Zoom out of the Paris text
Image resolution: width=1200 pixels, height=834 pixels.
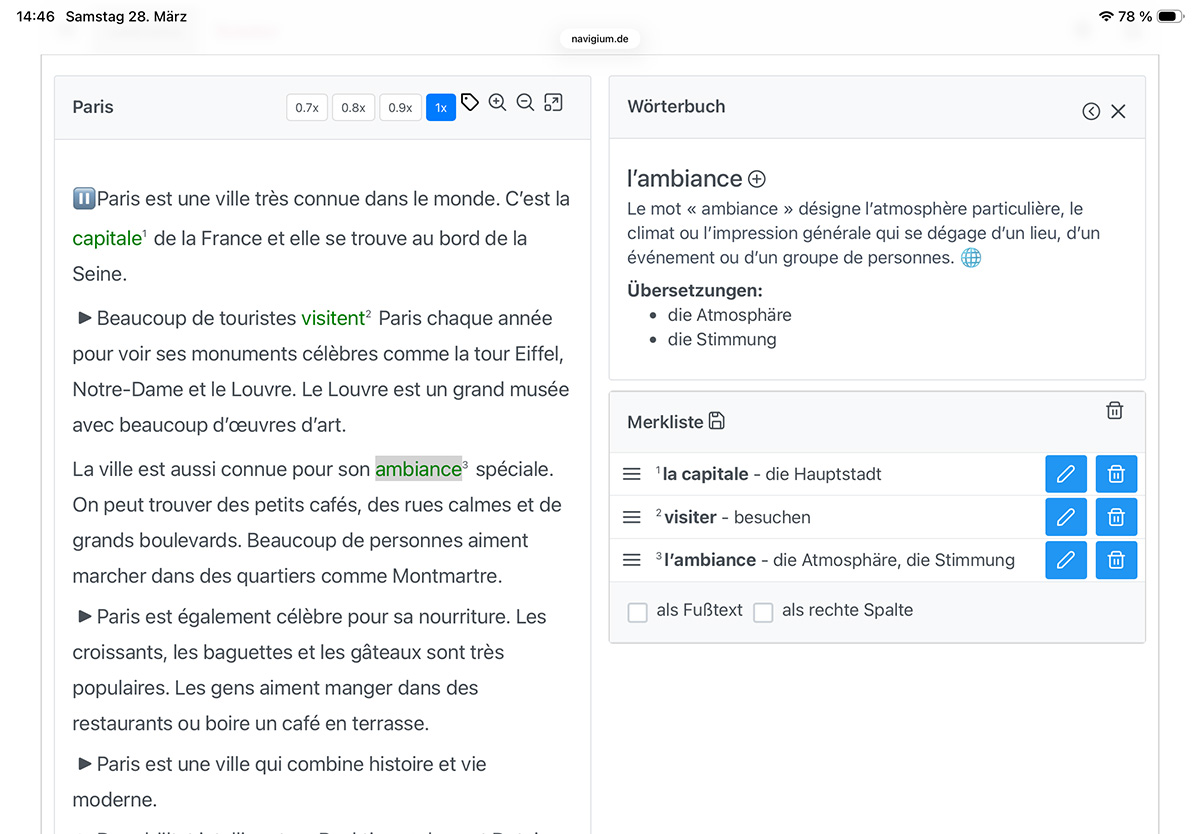pyautogui.click(x=525, y=103)
